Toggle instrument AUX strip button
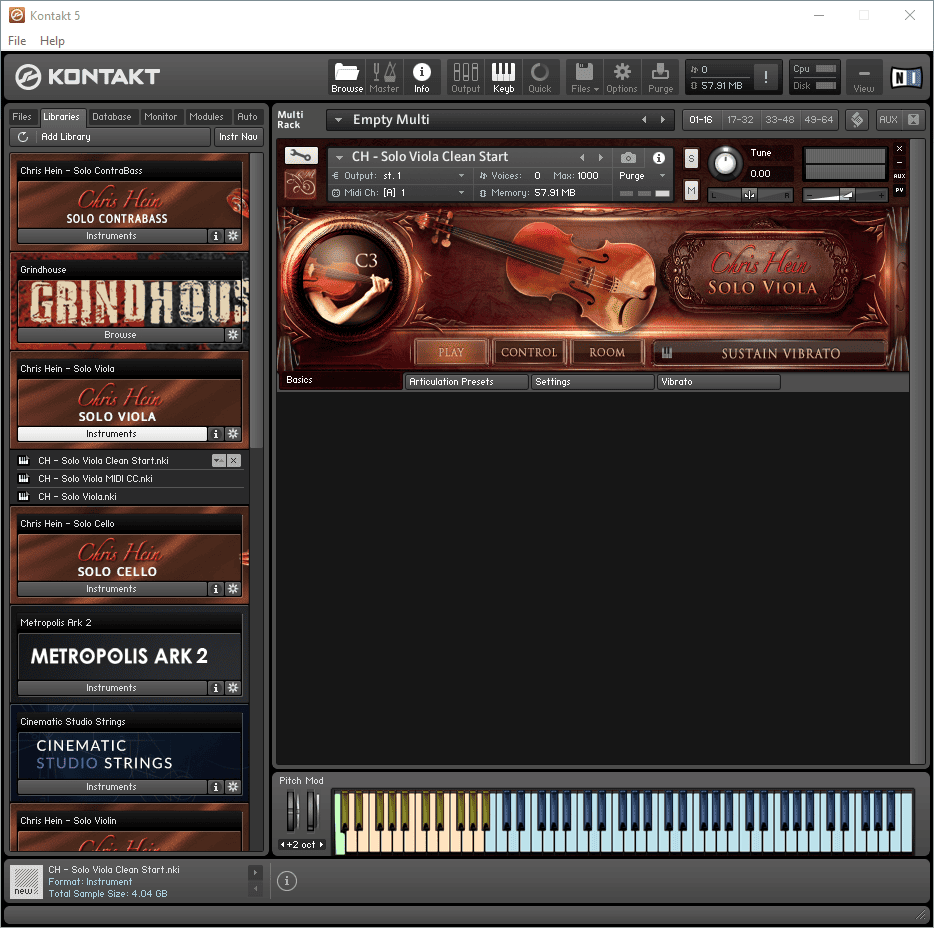This screenshot has width=934, height=928. click(x=899, y=176)
